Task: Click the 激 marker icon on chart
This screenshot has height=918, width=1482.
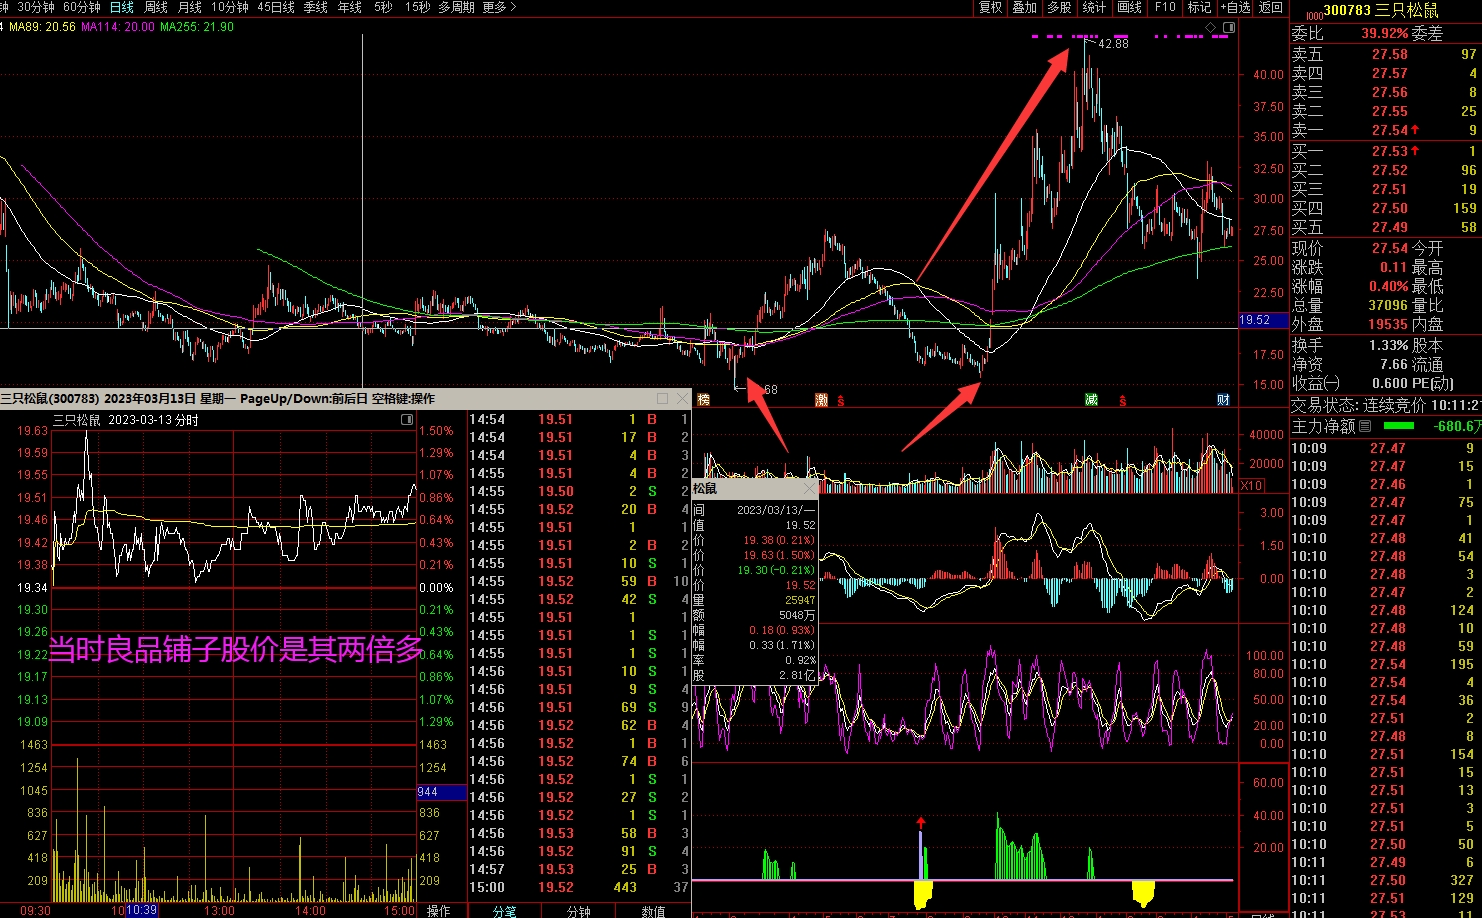Action: [822, 400]
